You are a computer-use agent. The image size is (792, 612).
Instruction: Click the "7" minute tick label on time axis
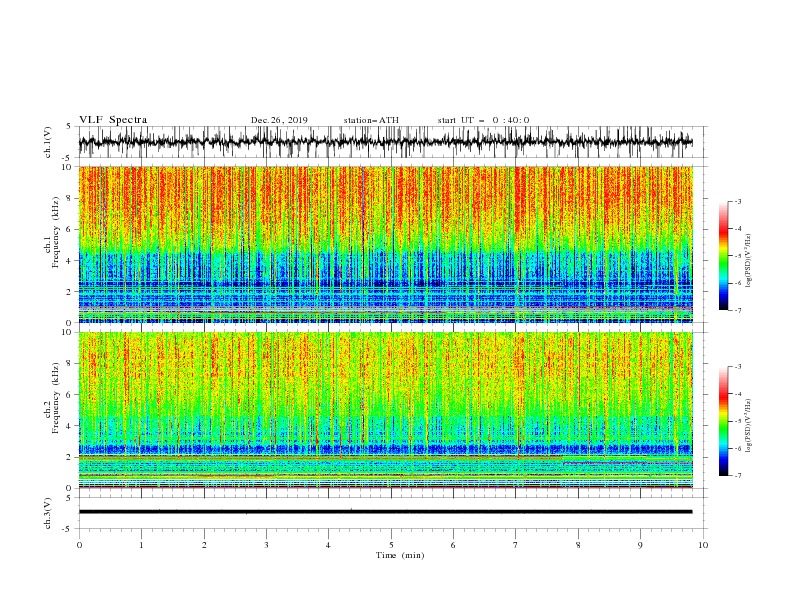[516, 545]
